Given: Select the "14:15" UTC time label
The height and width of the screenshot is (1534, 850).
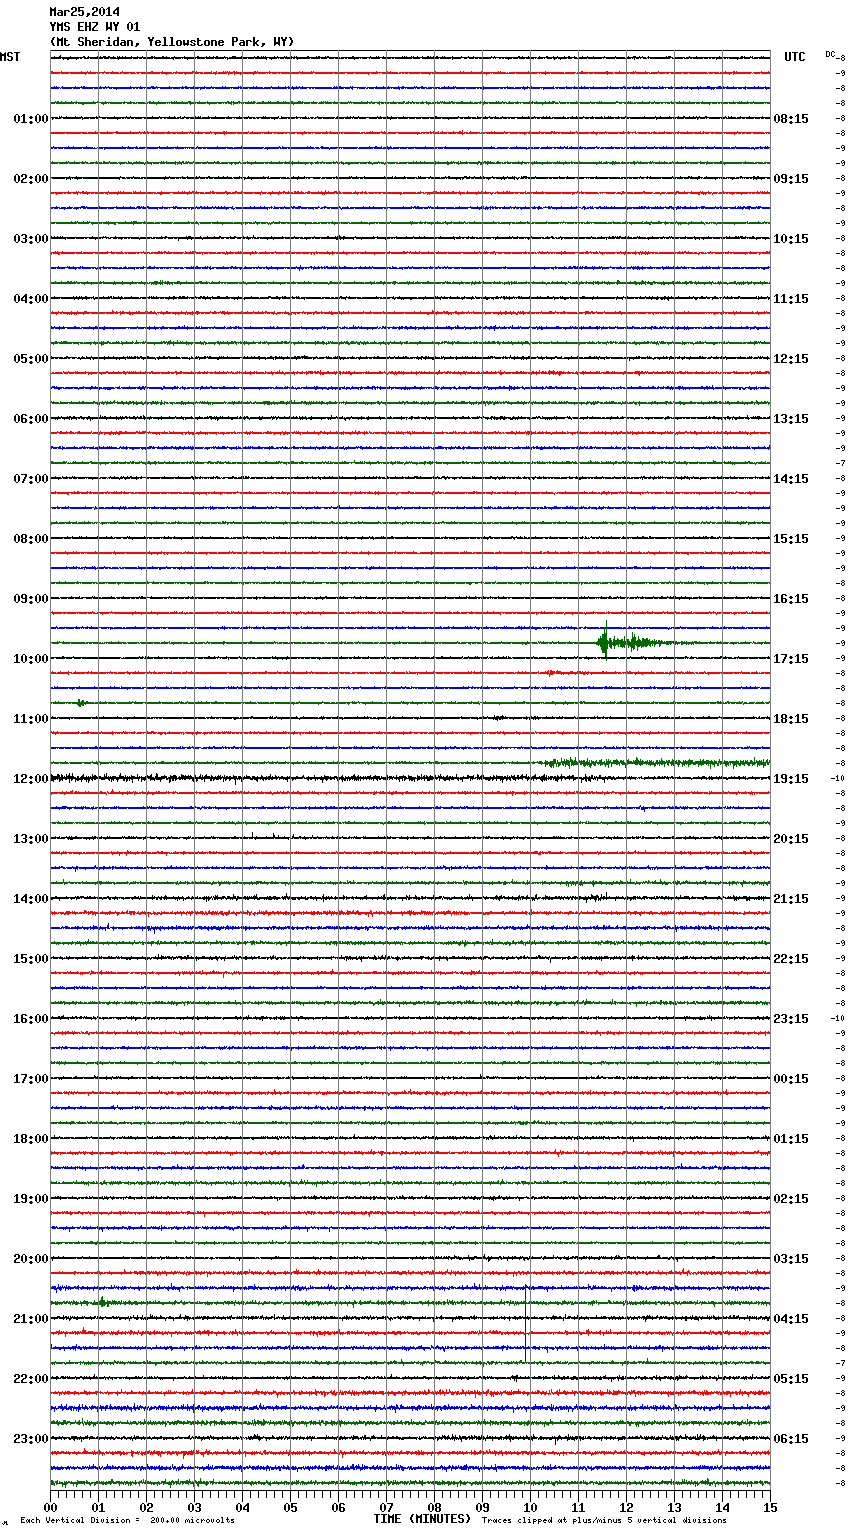Looking at the screenshot, I should pyautogui.click(x=791, y=479).
